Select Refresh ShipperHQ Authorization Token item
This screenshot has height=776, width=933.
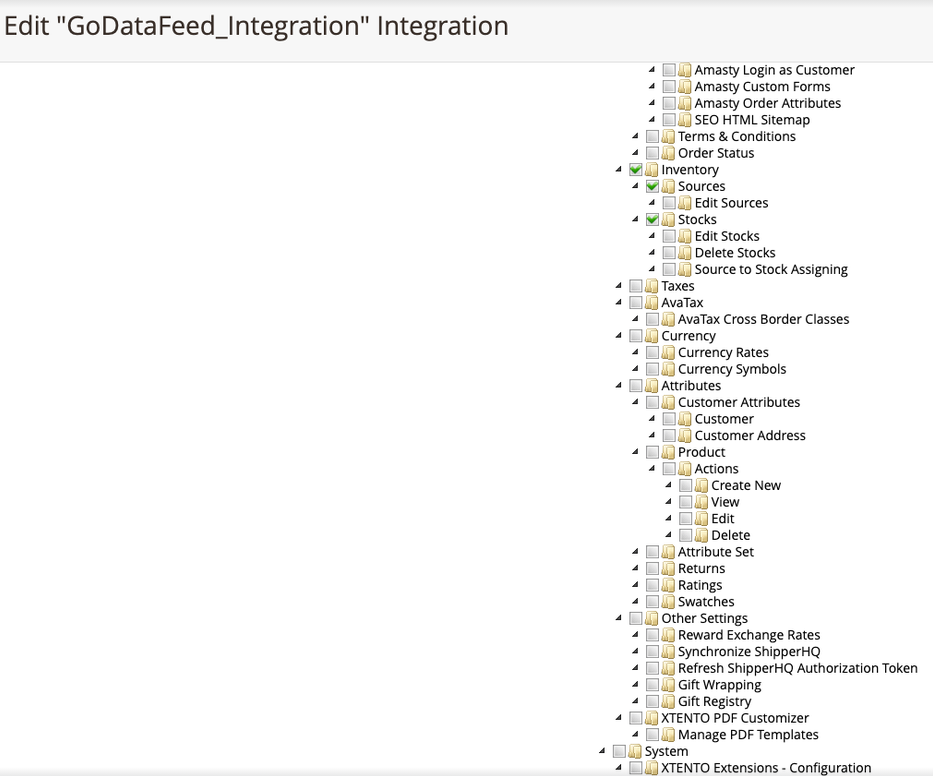(x=797, y=668)
